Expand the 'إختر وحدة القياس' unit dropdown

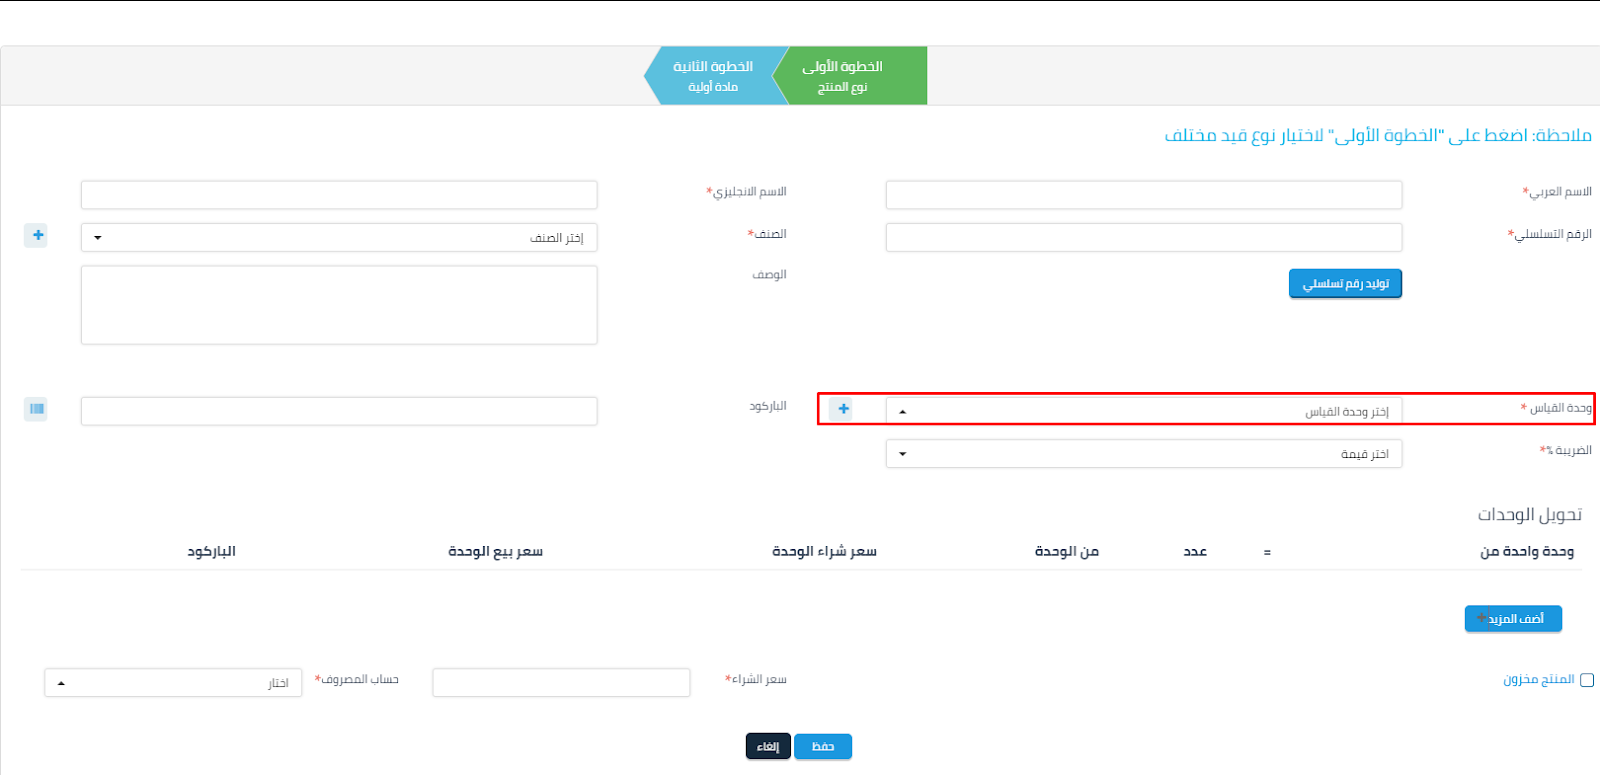click(x=1143, y=411)
